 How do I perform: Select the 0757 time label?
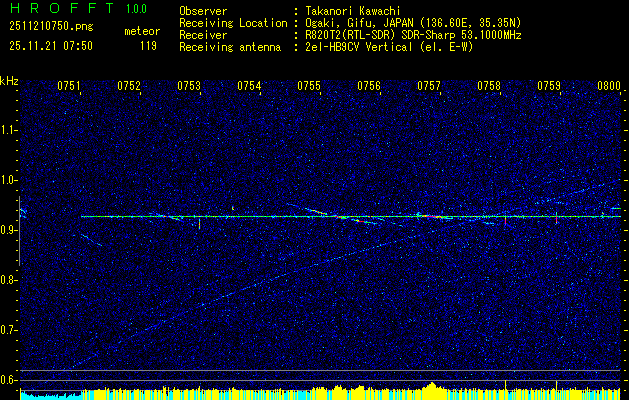coord(429,86)
